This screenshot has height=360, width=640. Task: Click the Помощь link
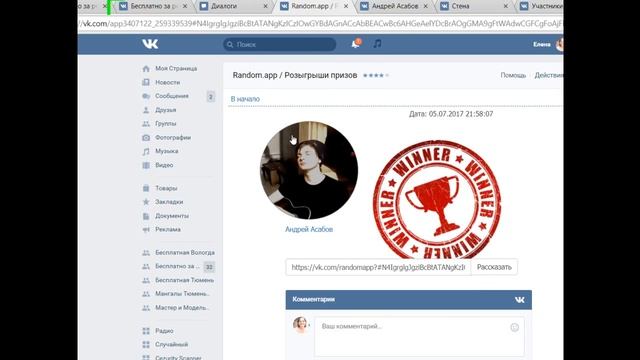(x=513, y=76)
